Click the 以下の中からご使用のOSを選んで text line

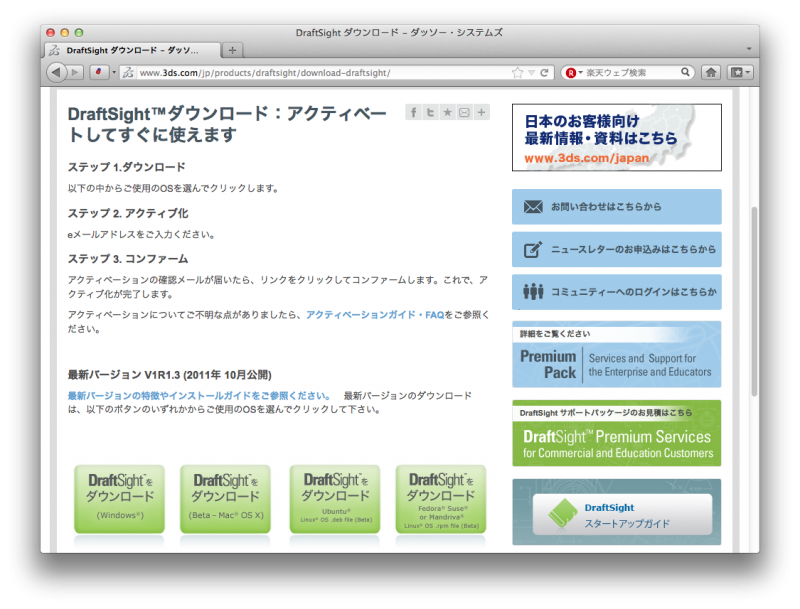click(173, 189)
